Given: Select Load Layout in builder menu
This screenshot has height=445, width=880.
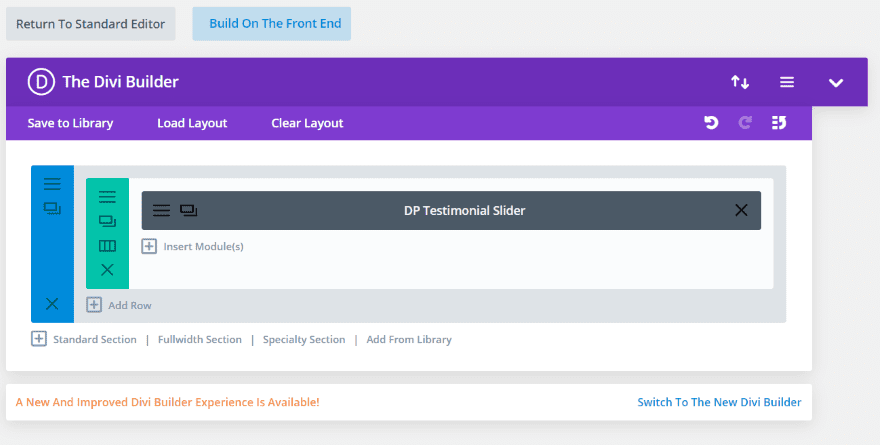Looking at the screenshot, I should pos(192,123).
